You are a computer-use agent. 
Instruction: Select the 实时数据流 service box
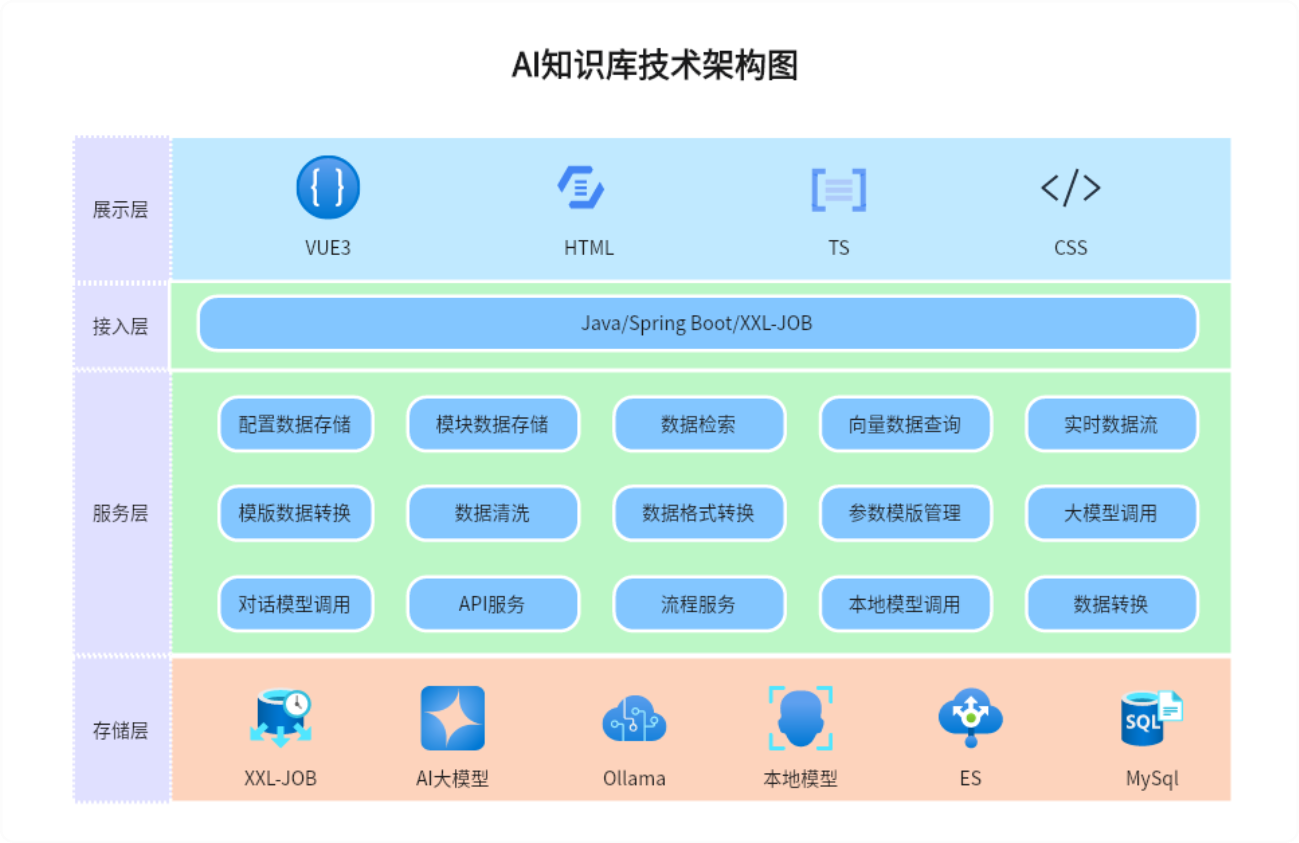tap(1111, 424)
